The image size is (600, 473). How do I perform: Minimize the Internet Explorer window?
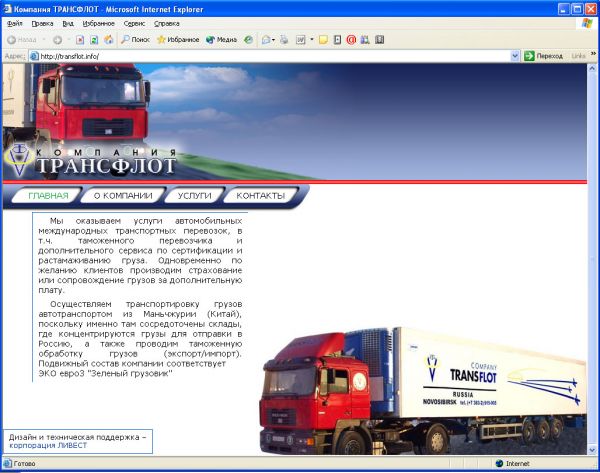click(563, 9)
